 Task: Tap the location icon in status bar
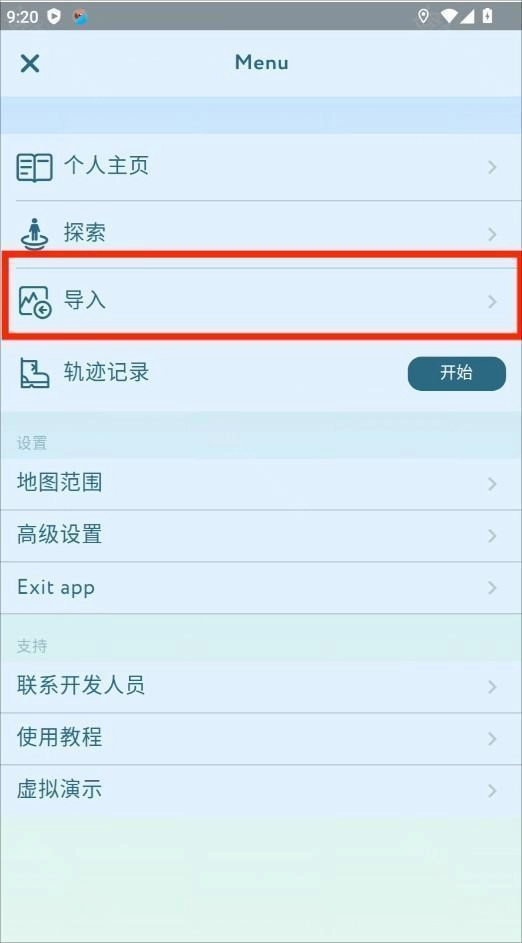(423, 16)
